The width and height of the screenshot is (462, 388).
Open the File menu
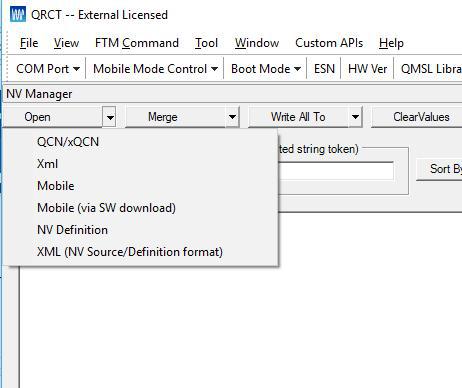pos(29,43)
